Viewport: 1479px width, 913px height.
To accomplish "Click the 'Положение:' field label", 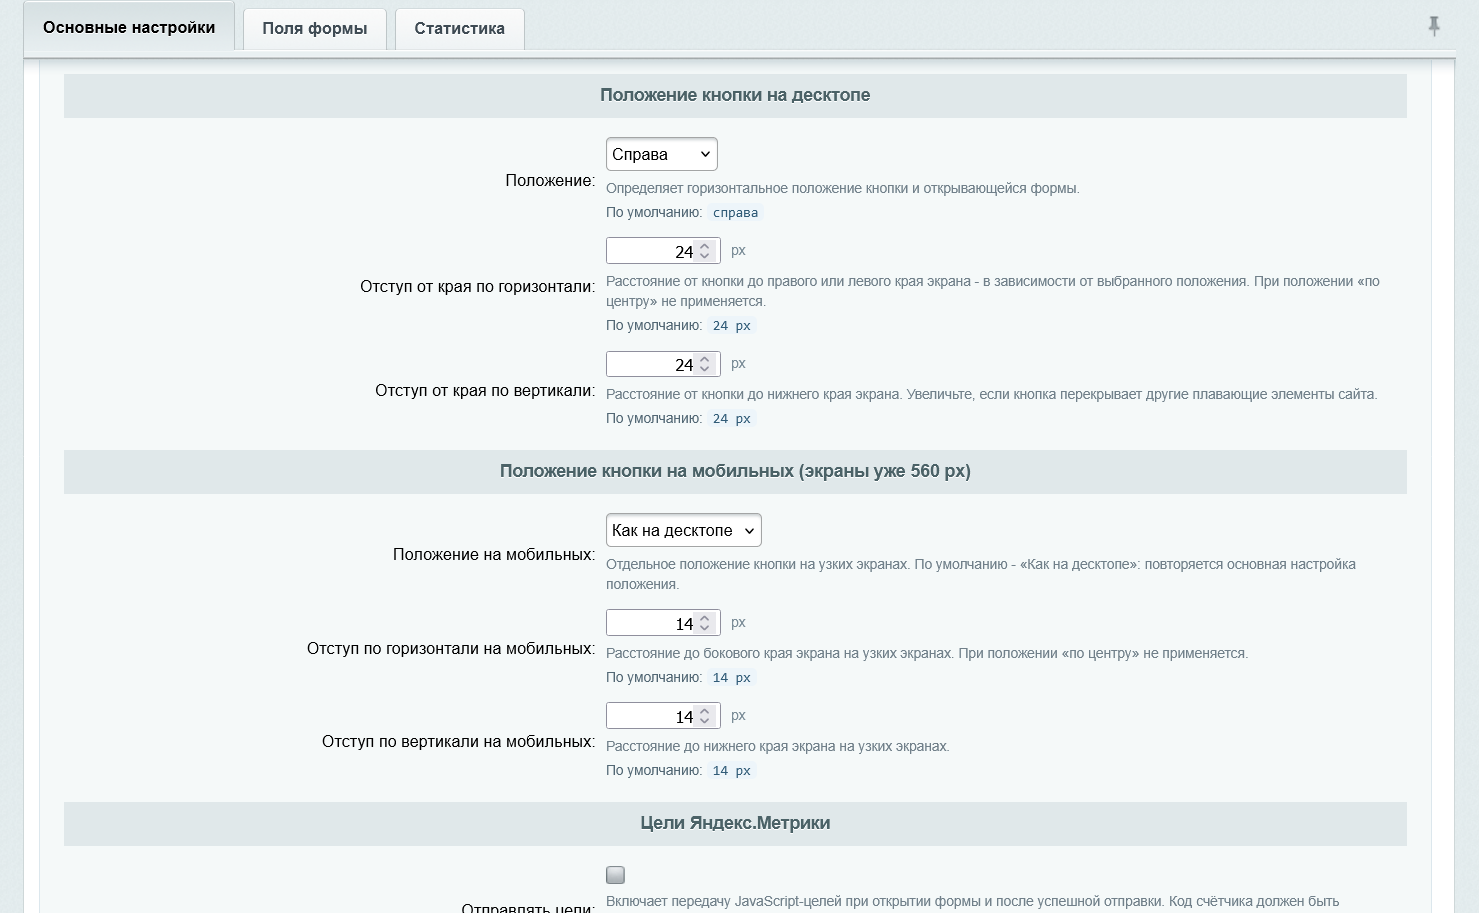I will [550, 181].
